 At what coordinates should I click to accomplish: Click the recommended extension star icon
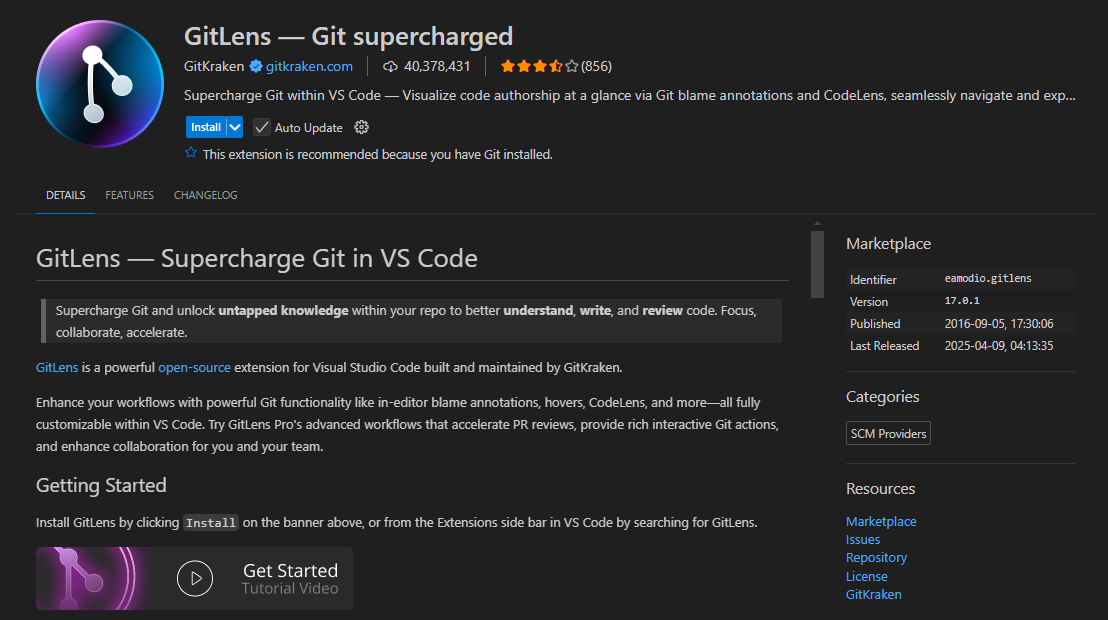[x=191, y=154]
